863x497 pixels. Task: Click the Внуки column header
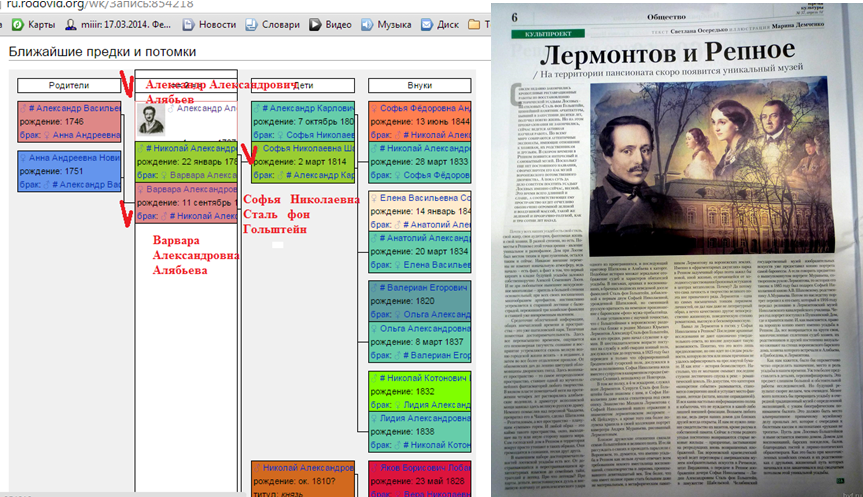click(x=419, y=85)
